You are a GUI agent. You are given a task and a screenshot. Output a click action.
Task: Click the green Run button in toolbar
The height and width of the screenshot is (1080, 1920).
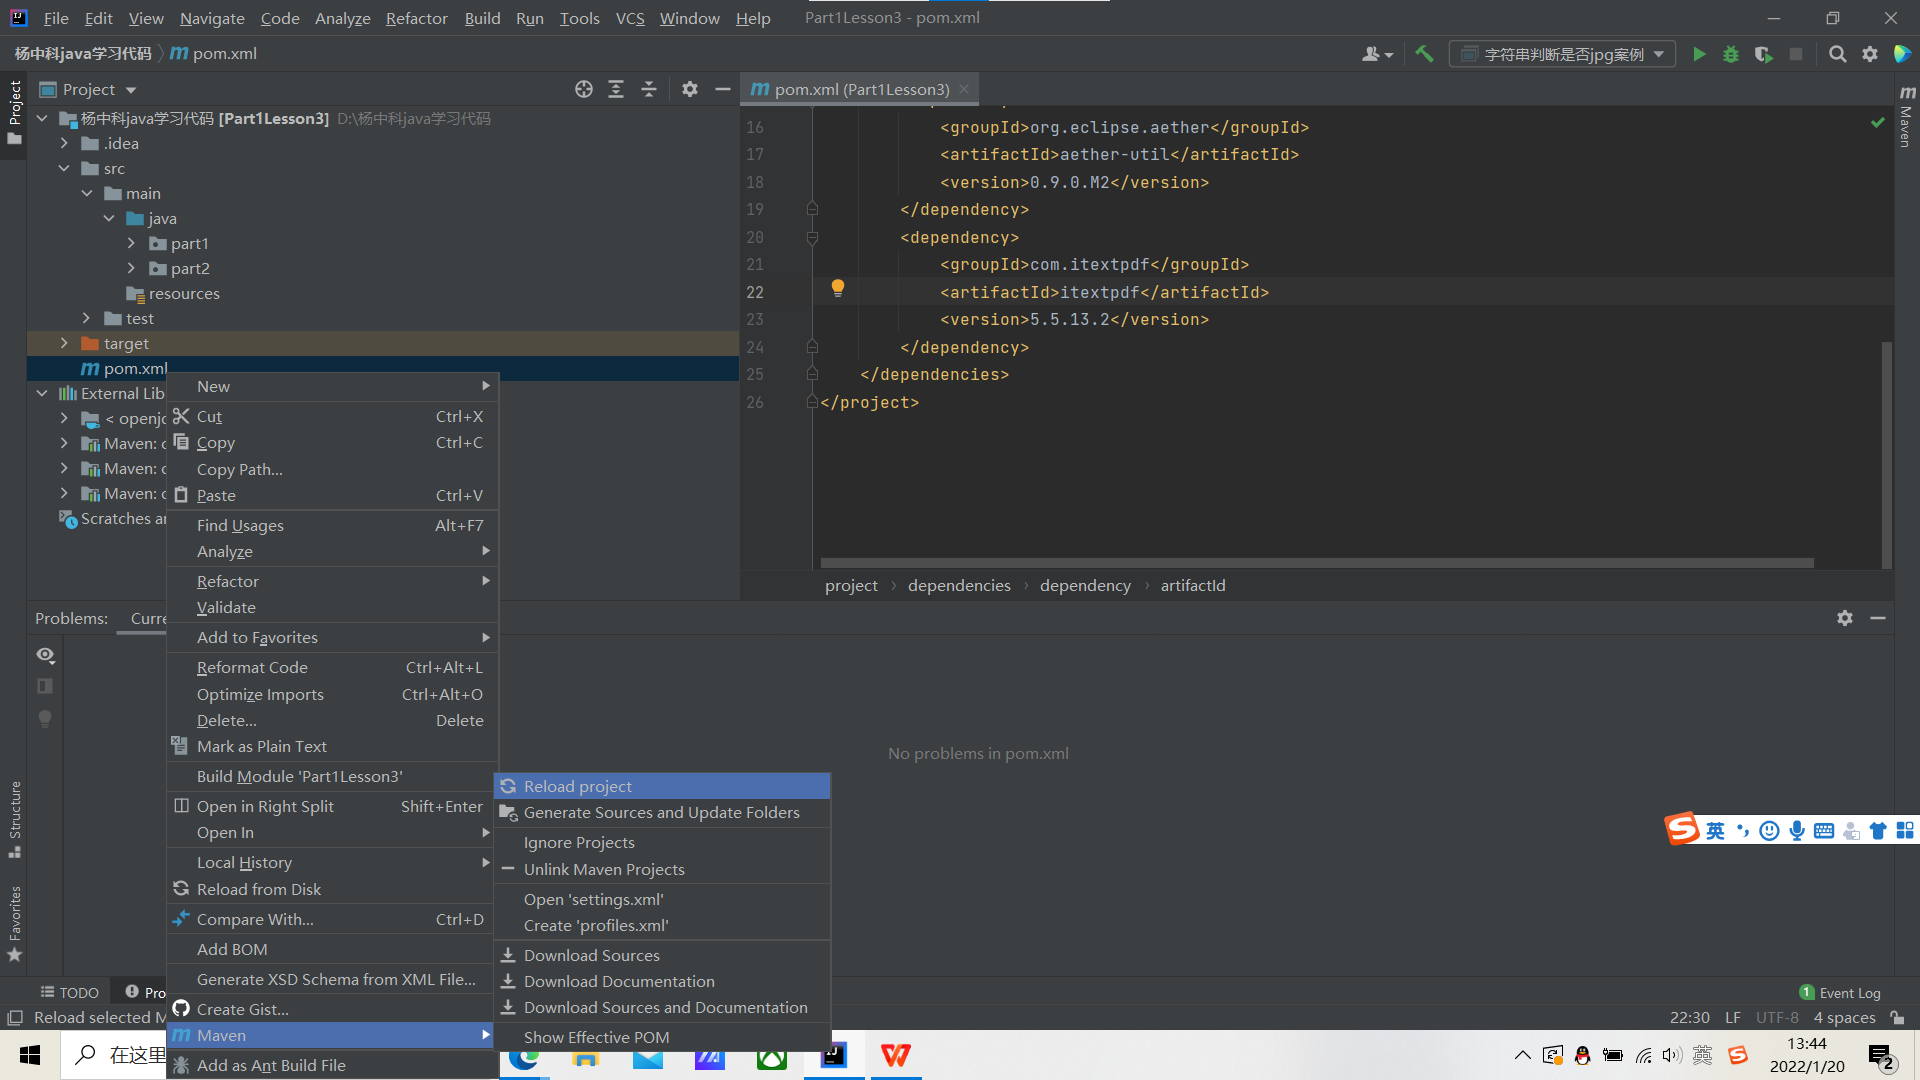1698,54
